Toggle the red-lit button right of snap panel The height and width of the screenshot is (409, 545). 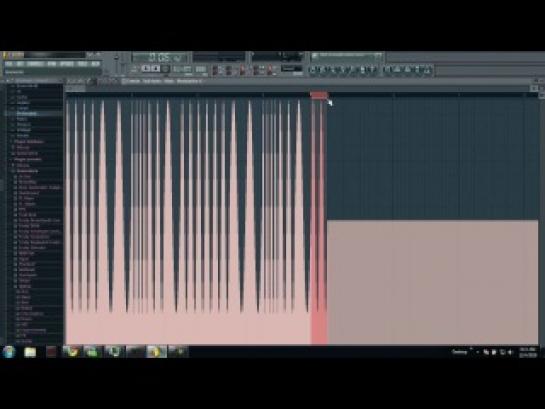269,69
